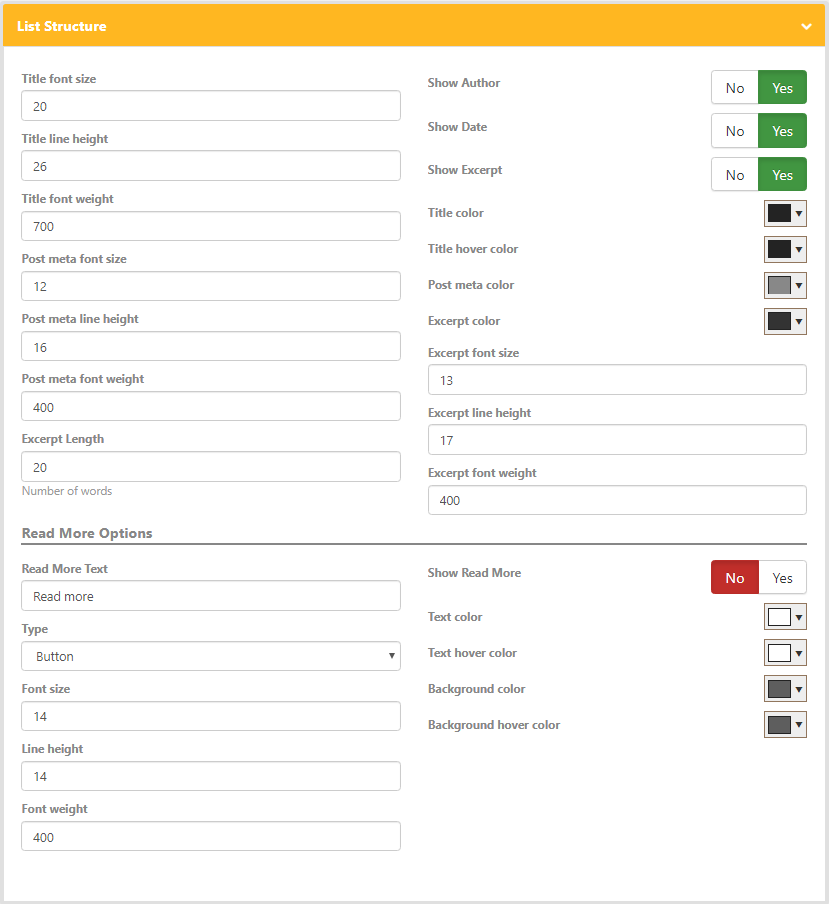Enable Show Read More with Yes
The image size is (829, 904).
(x=782, y=578)
